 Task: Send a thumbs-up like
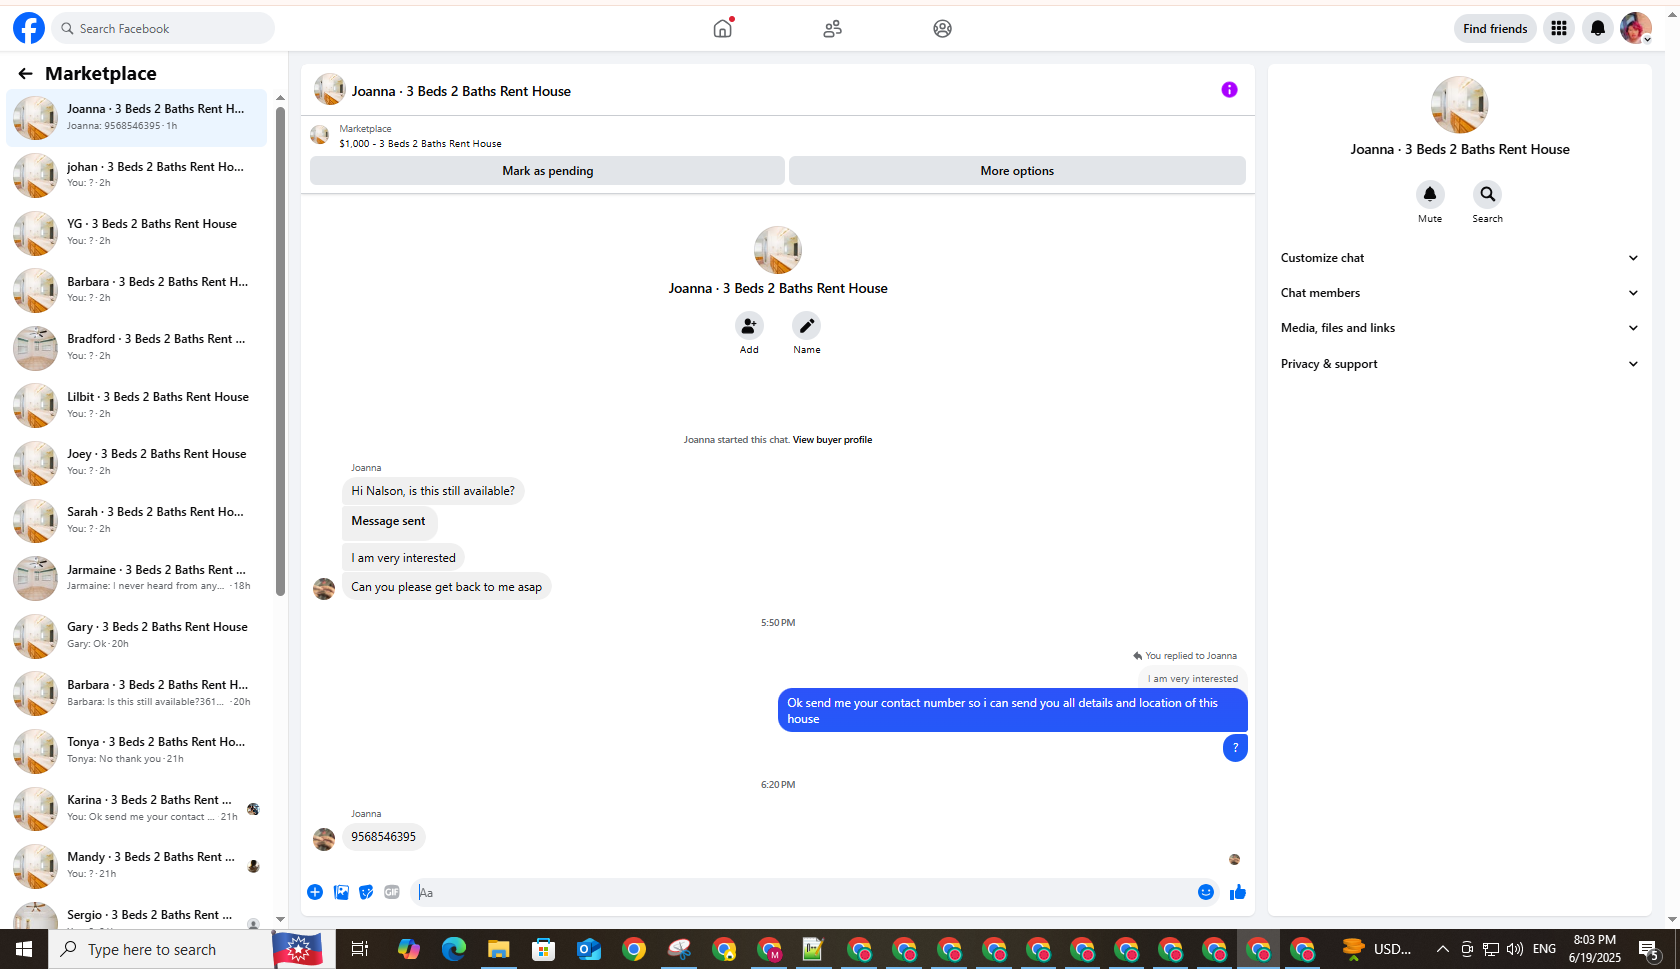tap(1238, 892)
